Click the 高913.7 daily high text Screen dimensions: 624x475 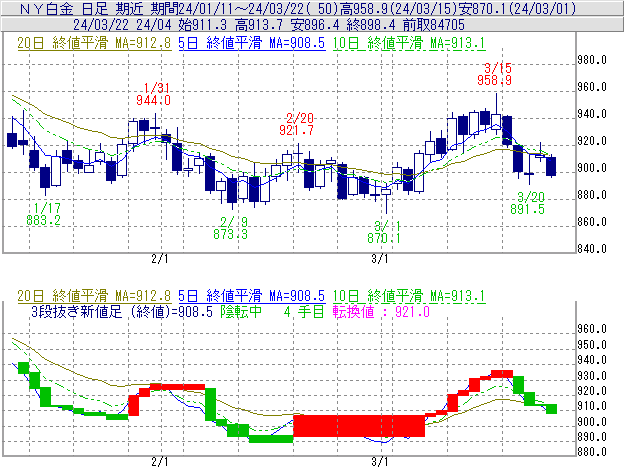tap(259, 25)
